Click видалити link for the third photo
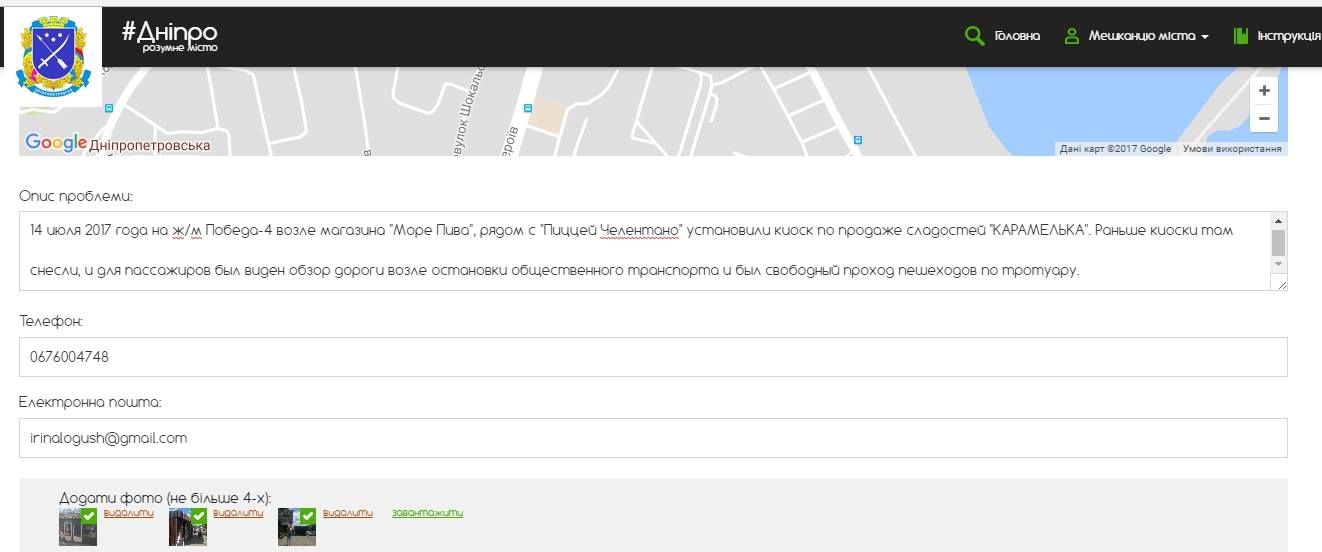Viewport: 1322px width, 552px height. tap(347, 513)
